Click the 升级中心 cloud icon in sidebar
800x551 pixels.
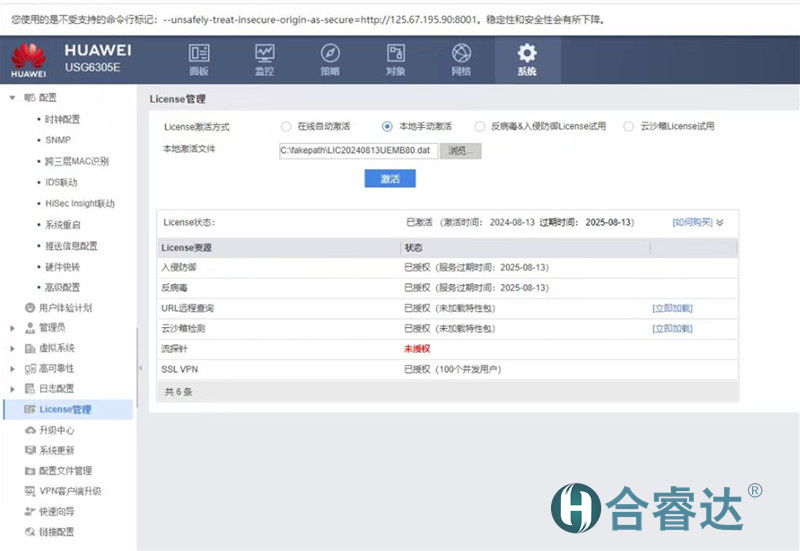[30, 430]
